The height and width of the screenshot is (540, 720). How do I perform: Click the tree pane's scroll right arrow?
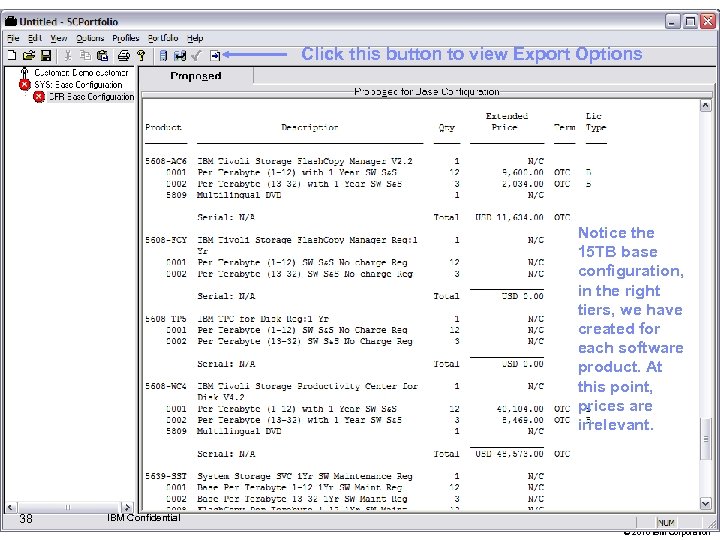(x=127, y=507)
